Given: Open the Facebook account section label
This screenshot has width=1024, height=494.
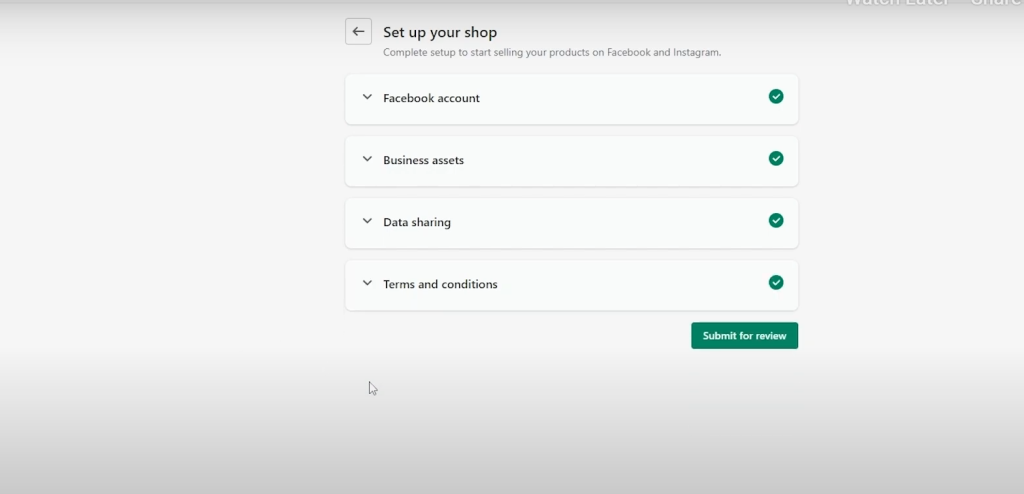Looking at the screenshot, I should tap(431, 98).
